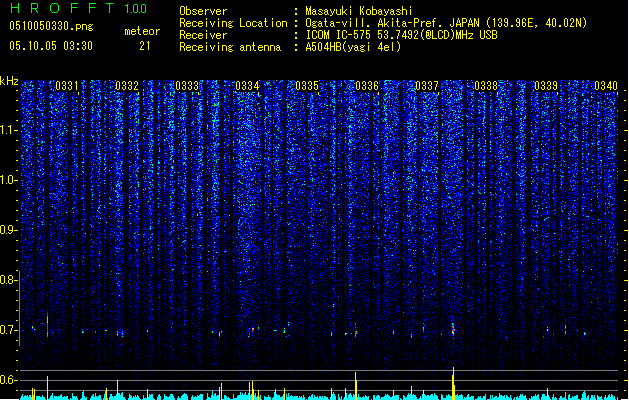Click the tallest yellow spike in the power graph
This screenshot has height=400, width=629.
point(453,383)
